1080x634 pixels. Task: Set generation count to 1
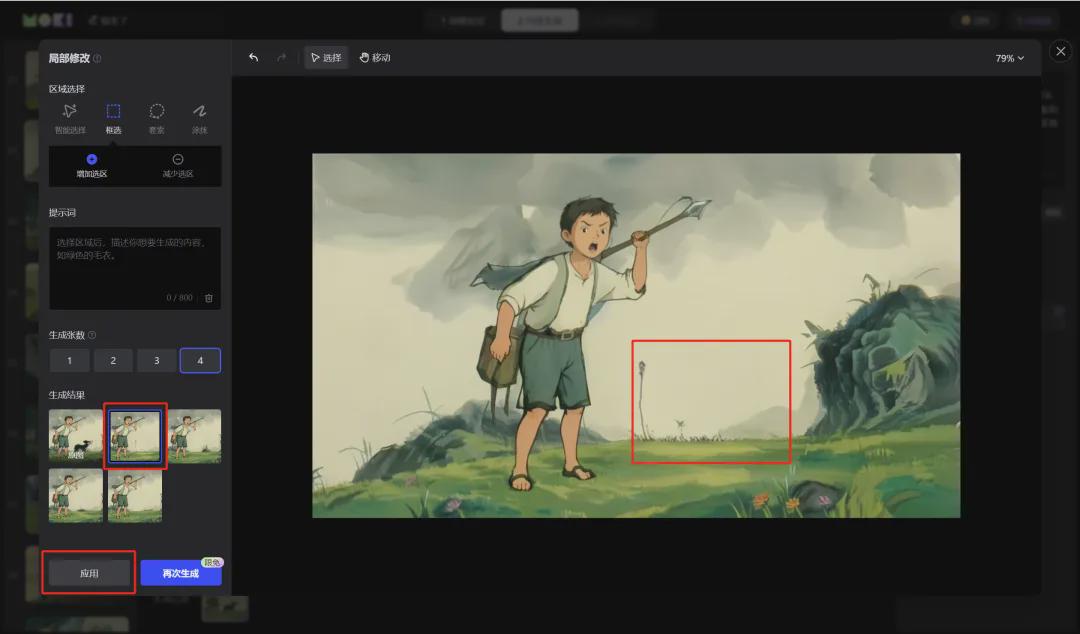69,360
